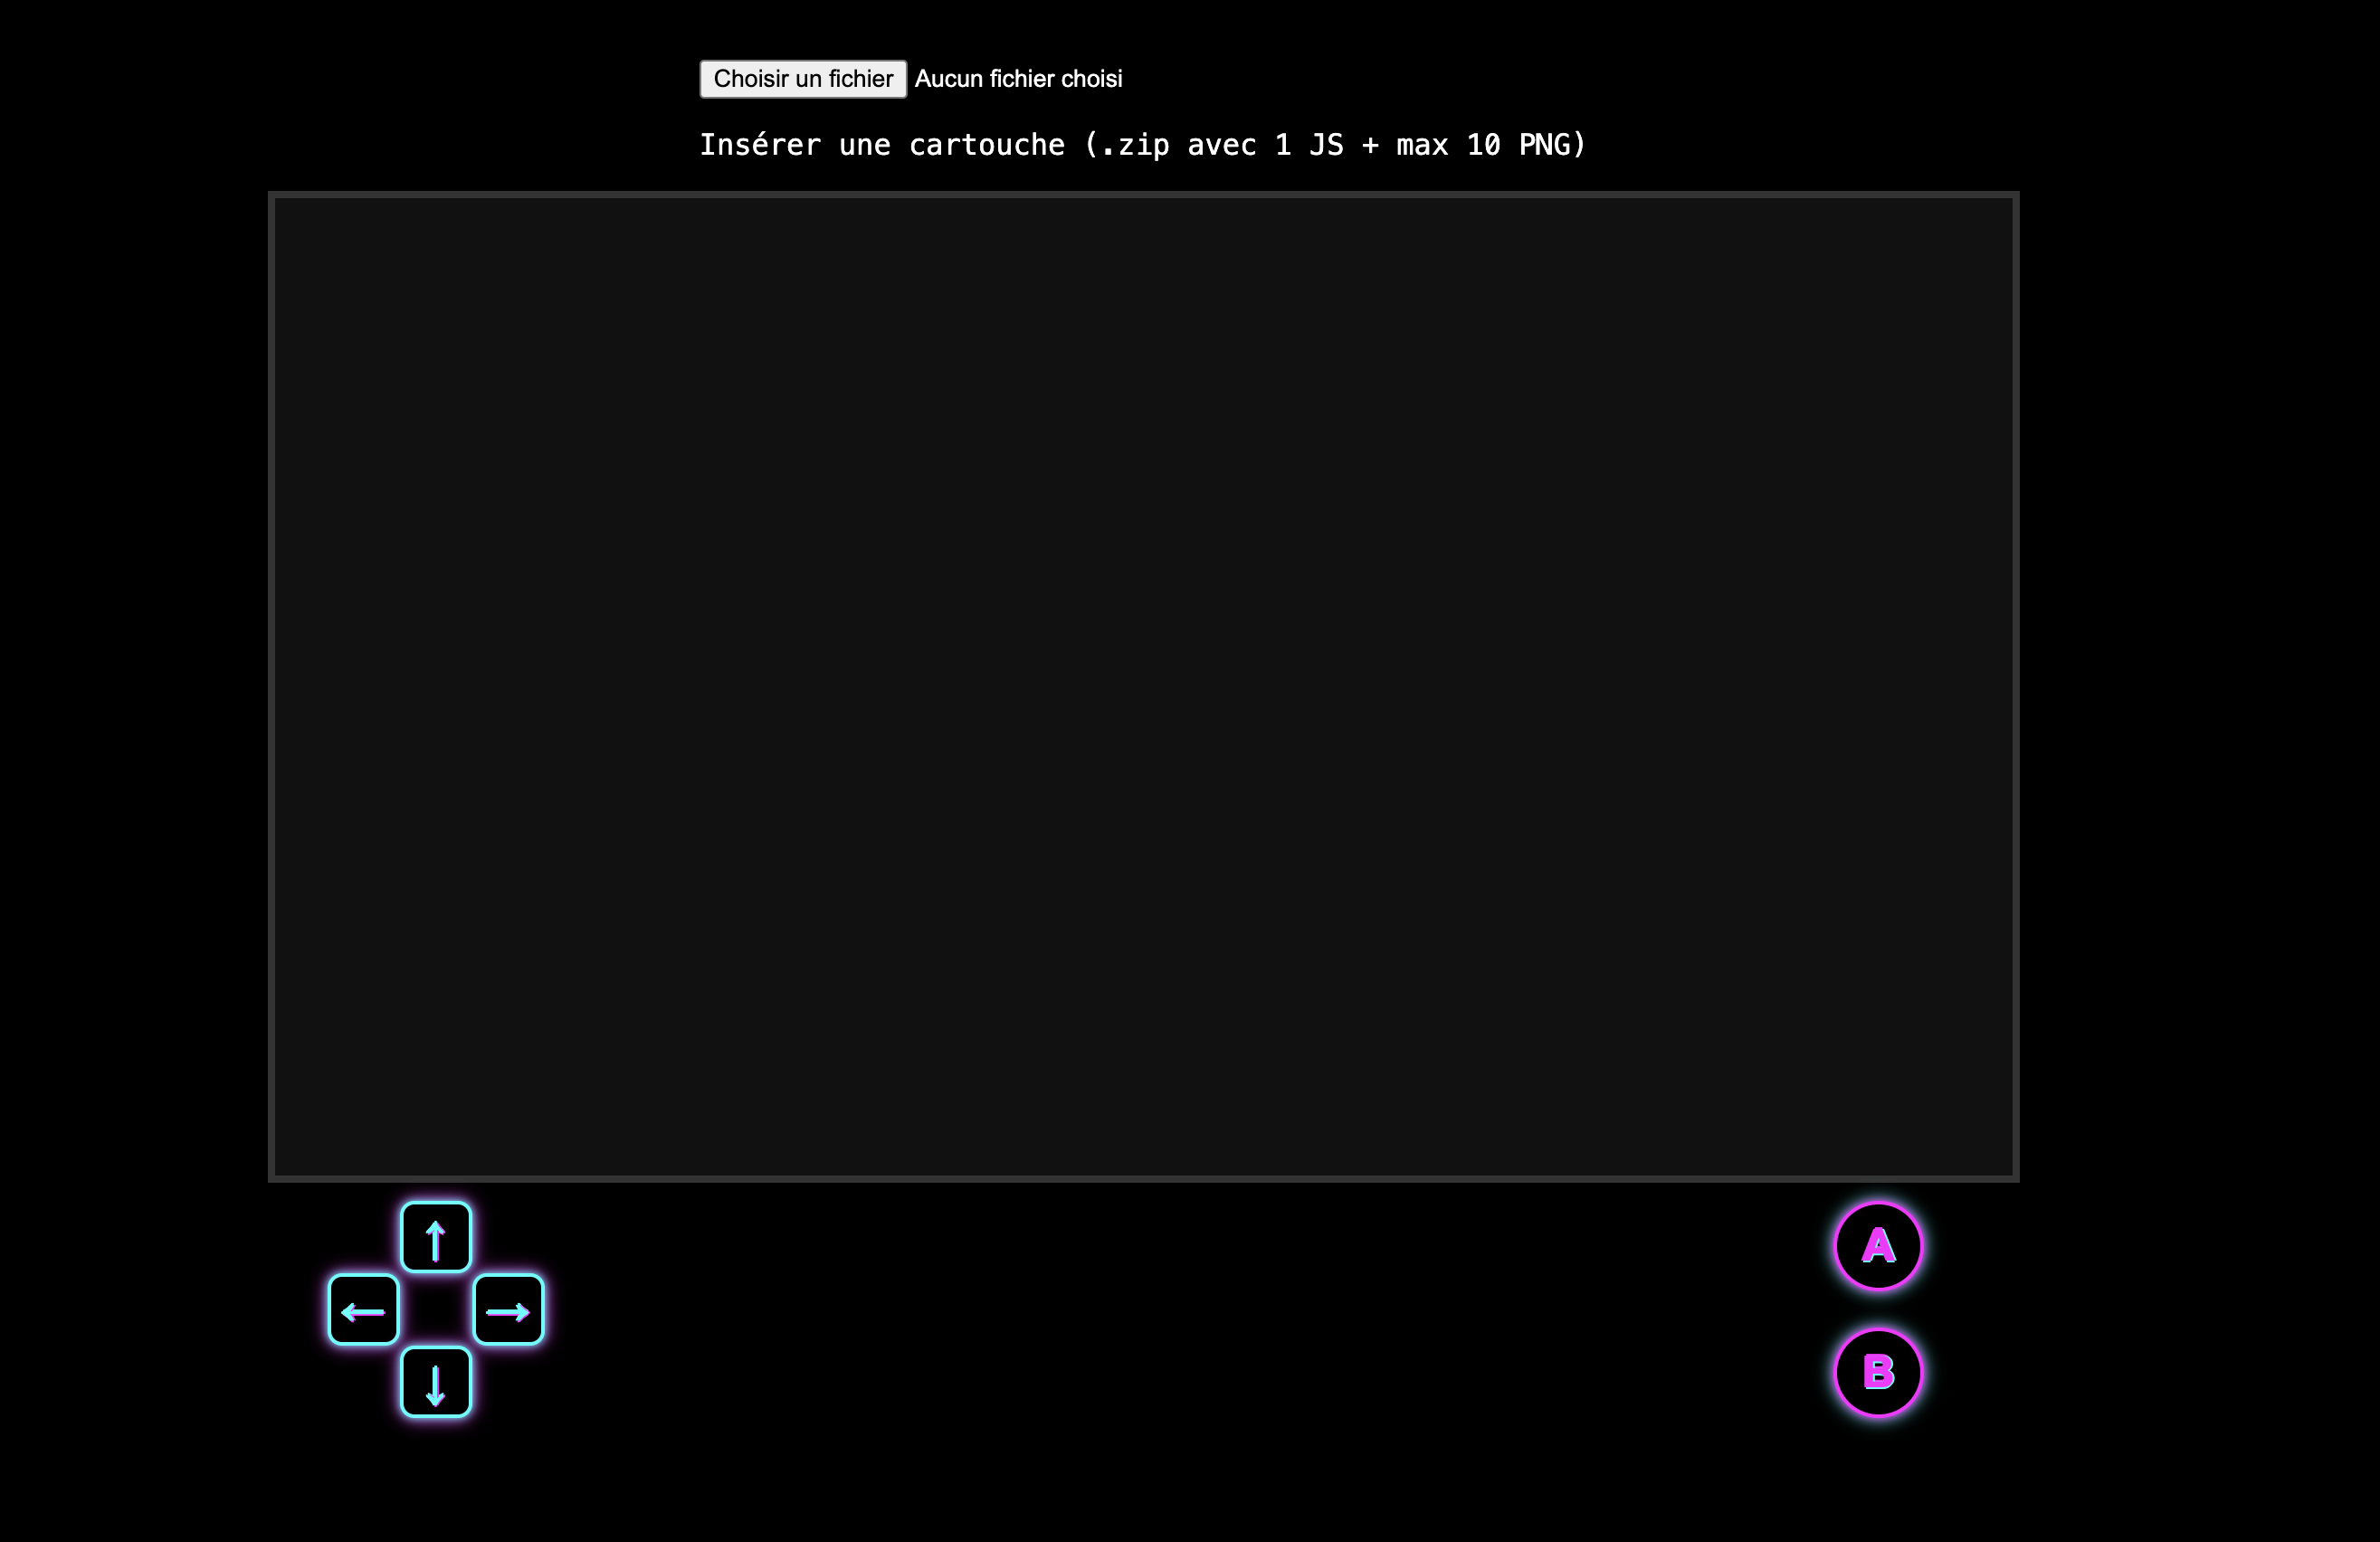Push the magenta B button
The image size is (2380, 1542).
click(x=1878, y=1372)
